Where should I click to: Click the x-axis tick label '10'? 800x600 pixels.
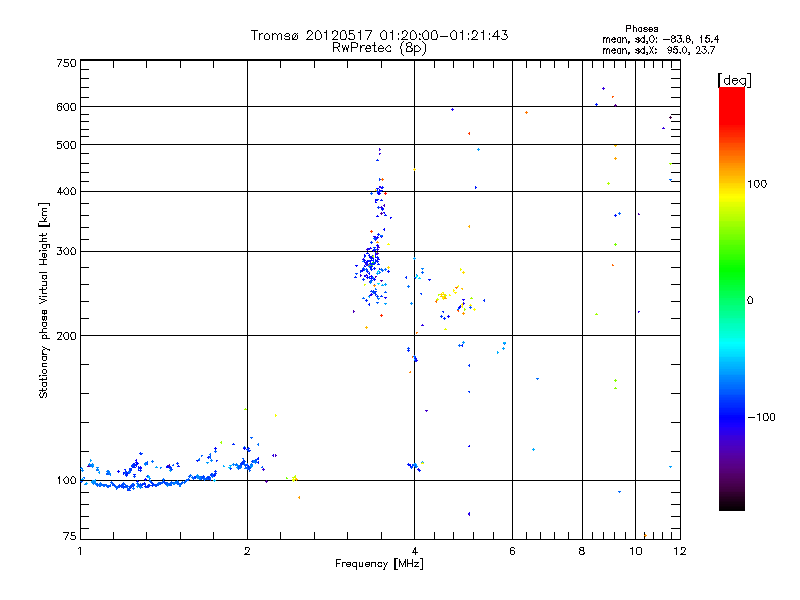point(636,551)
